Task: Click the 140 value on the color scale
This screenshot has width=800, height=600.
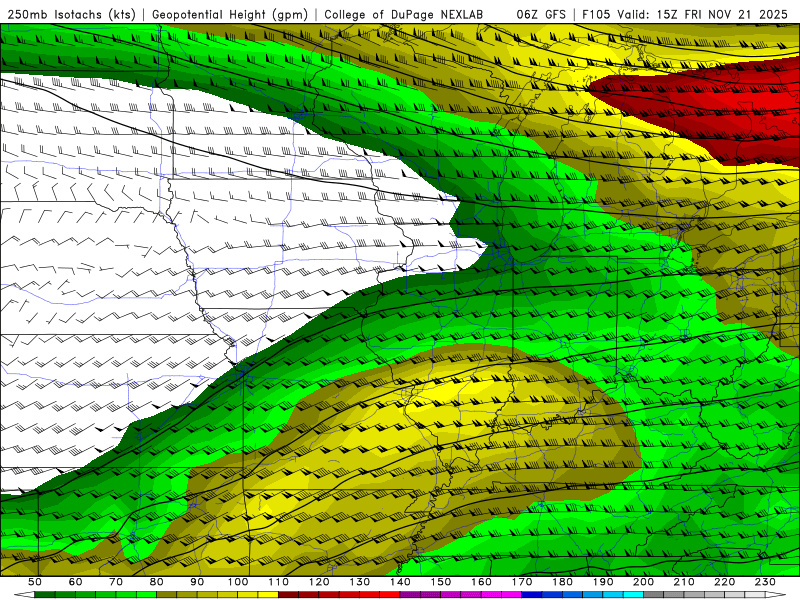Action: coord(400,582)
